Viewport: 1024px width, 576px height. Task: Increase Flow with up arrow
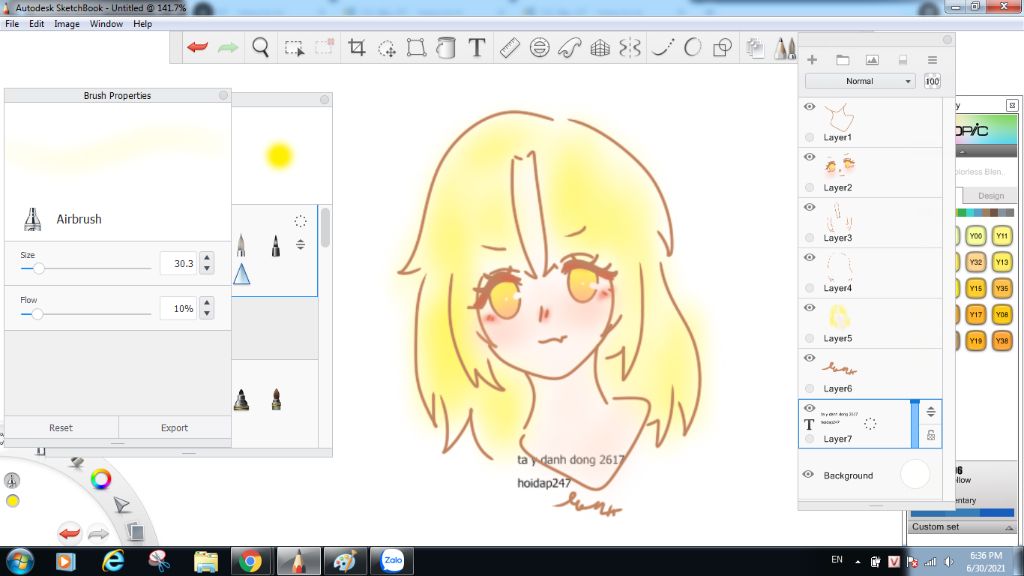(x=207, y=303)
